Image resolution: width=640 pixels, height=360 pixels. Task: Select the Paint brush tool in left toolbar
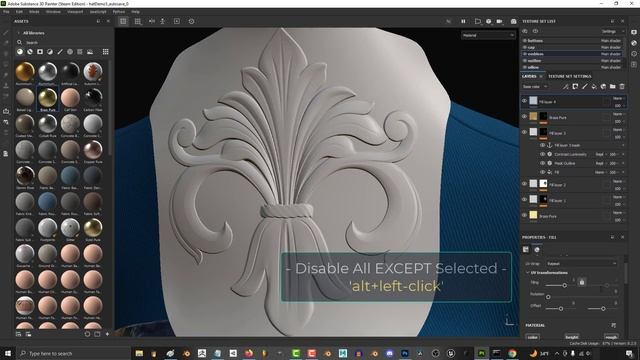6,33
